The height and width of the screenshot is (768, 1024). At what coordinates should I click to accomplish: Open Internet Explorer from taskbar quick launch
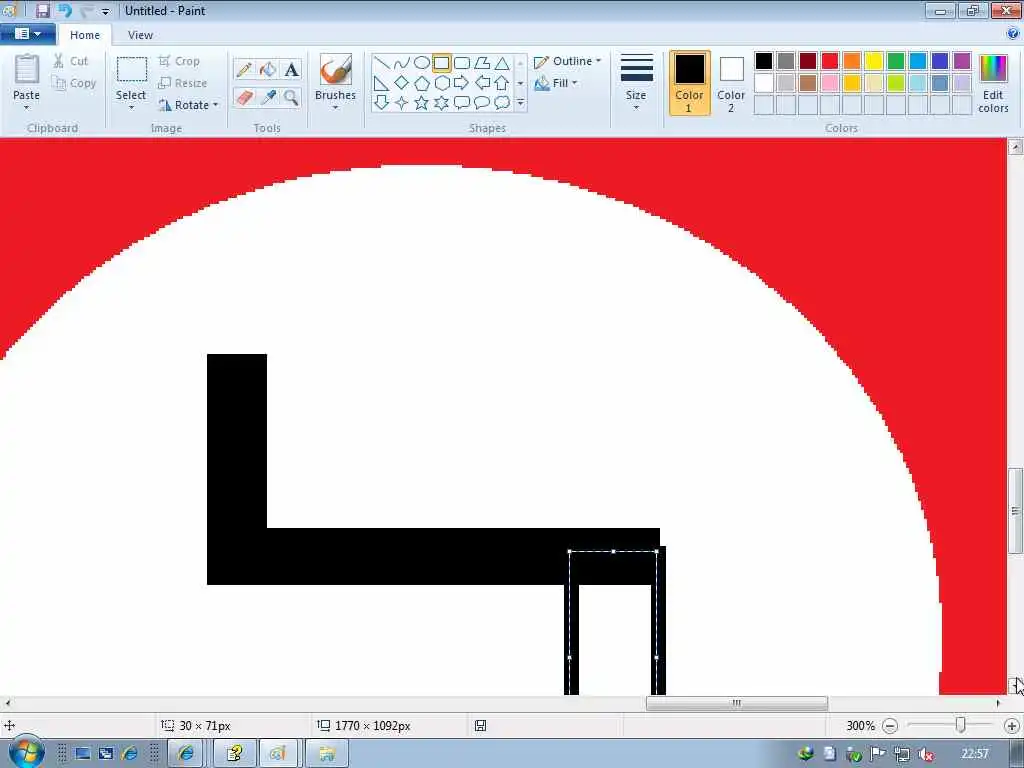[129, 754]
